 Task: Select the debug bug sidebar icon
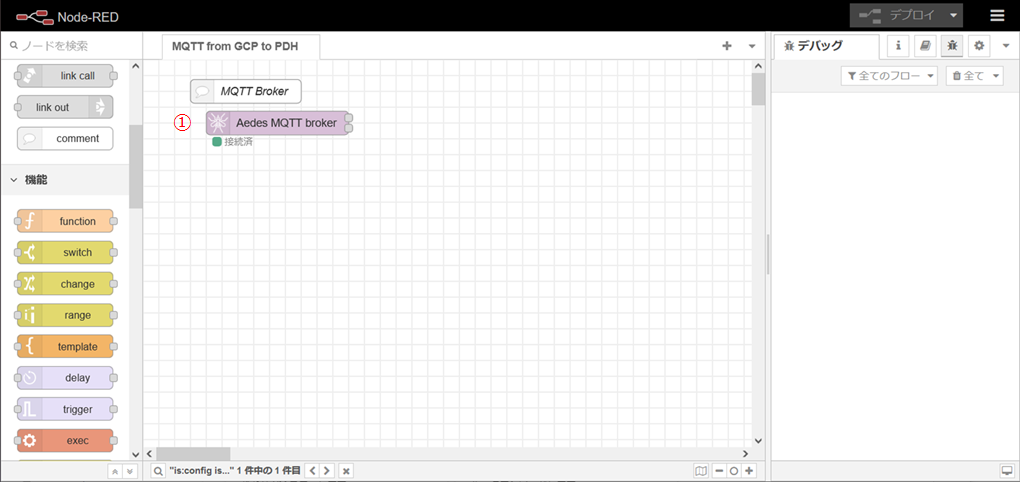click(x=952, y=46)
